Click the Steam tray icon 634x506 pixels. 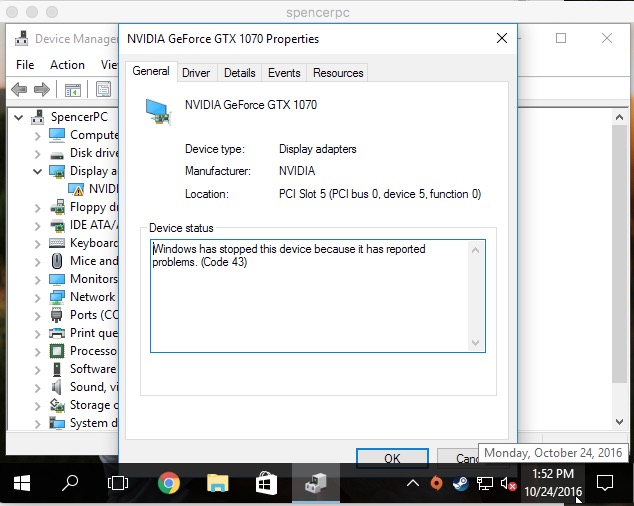point(460,483)
